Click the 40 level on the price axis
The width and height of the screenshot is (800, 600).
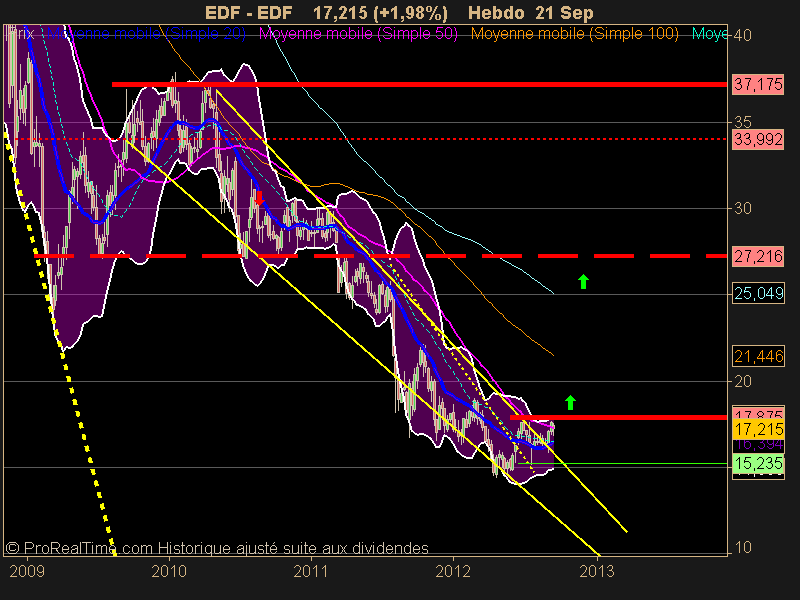tap(742, 35)
